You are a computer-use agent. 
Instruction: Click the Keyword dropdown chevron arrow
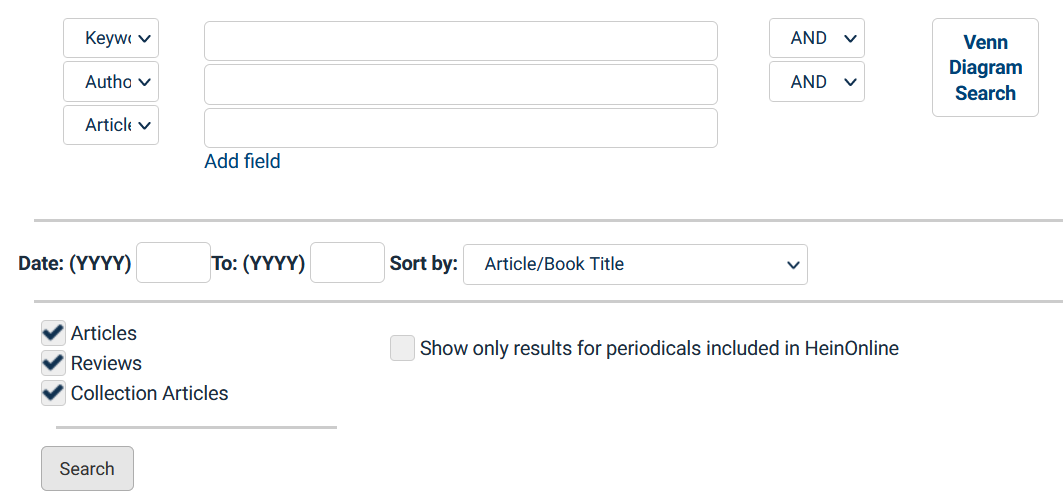145,39
